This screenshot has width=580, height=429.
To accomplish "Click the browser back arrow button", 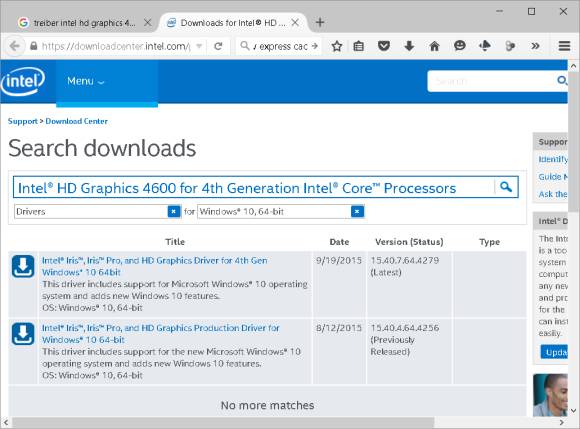I will pyautogui.click(x=15, y=47).
